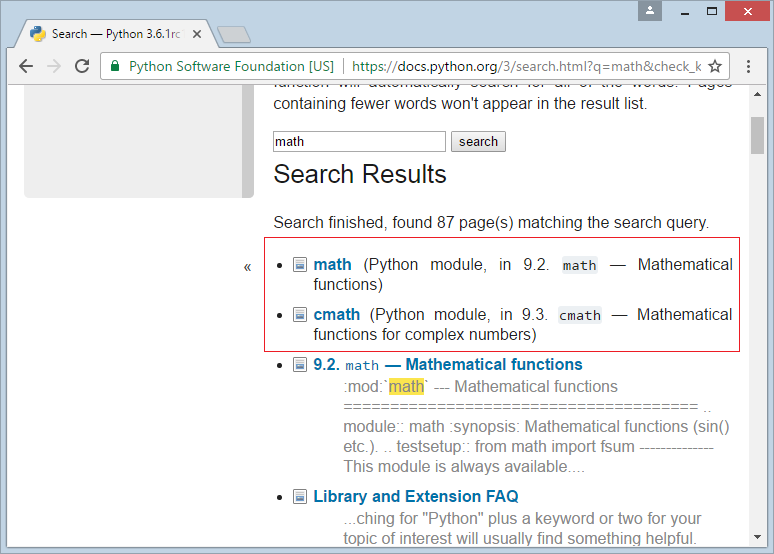Click the scrollbar up arrow

(x=758, y=94)
